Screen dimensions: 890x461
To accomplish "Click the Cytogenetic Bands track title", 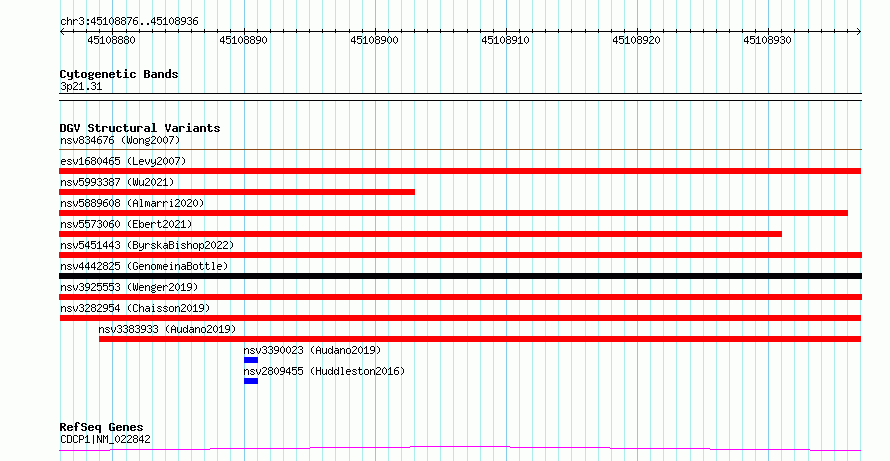I will pyautogui.click(x=119, y=74).
